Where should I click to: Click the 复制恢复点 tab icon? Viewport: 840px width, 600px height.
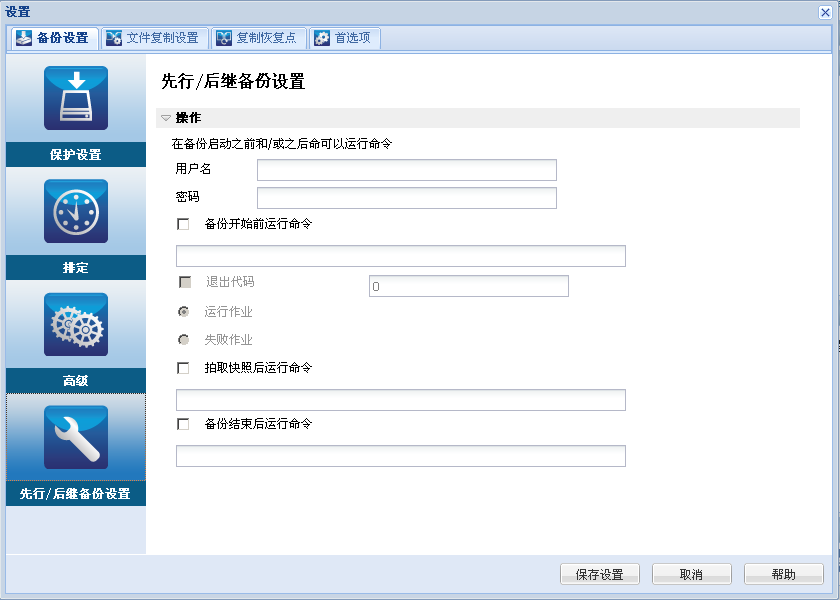point(222,38)
